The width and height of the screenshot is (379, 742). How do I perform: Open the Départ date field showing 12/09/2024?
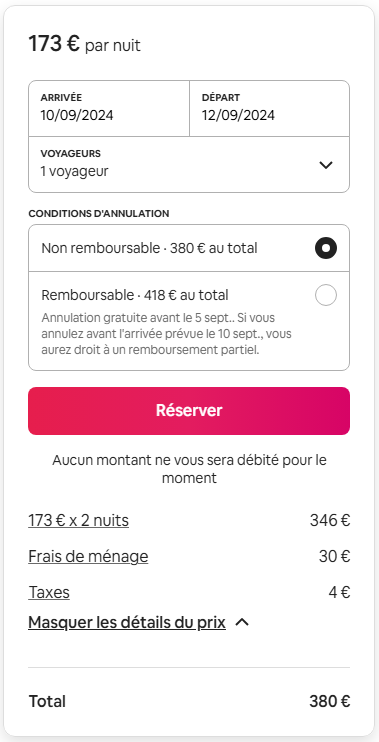[270, 108]
